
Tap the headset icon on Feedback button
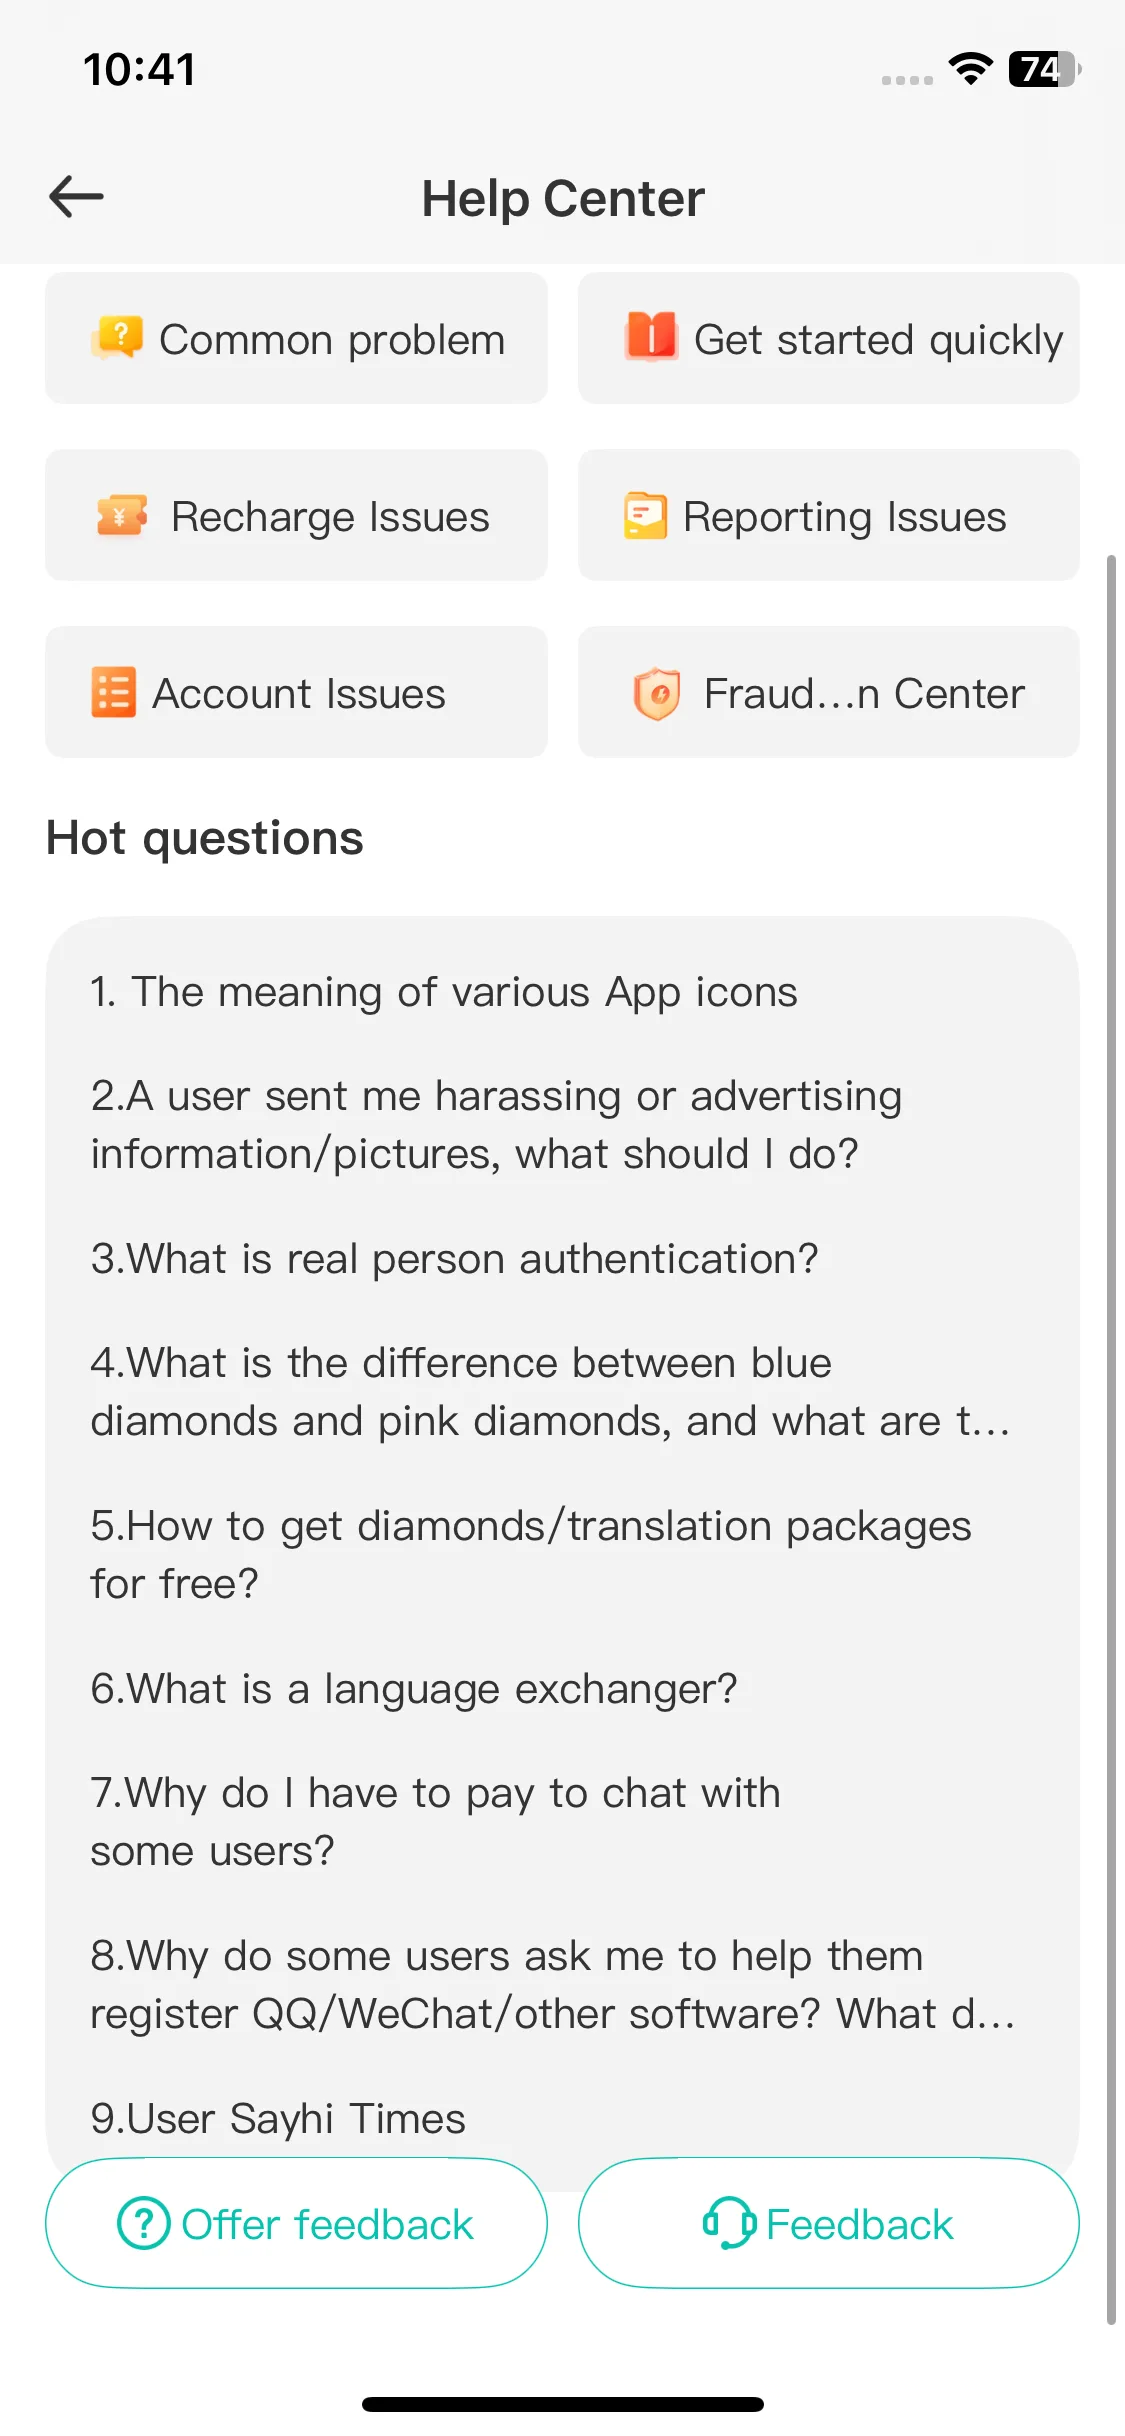729,2222
